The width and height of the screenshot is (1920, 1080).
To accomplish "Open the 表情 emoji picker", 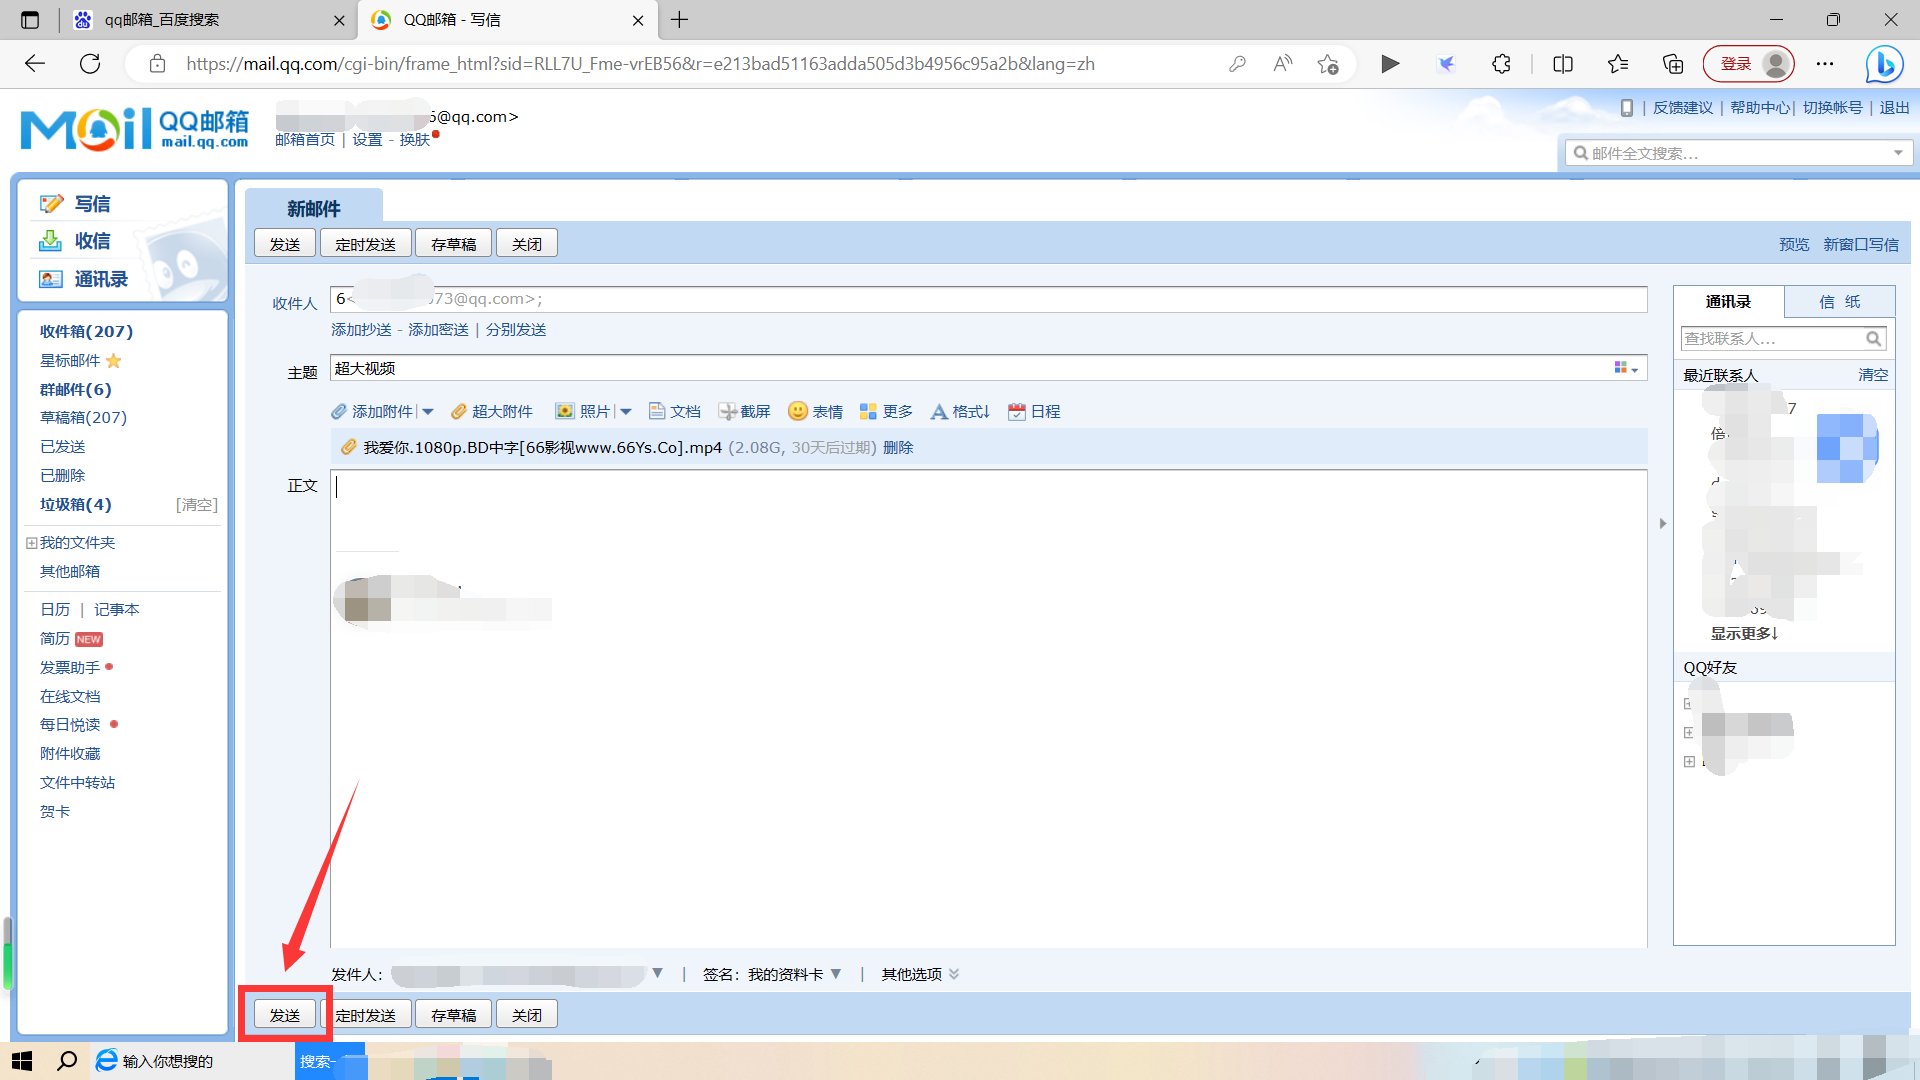I will coord(798,411).
